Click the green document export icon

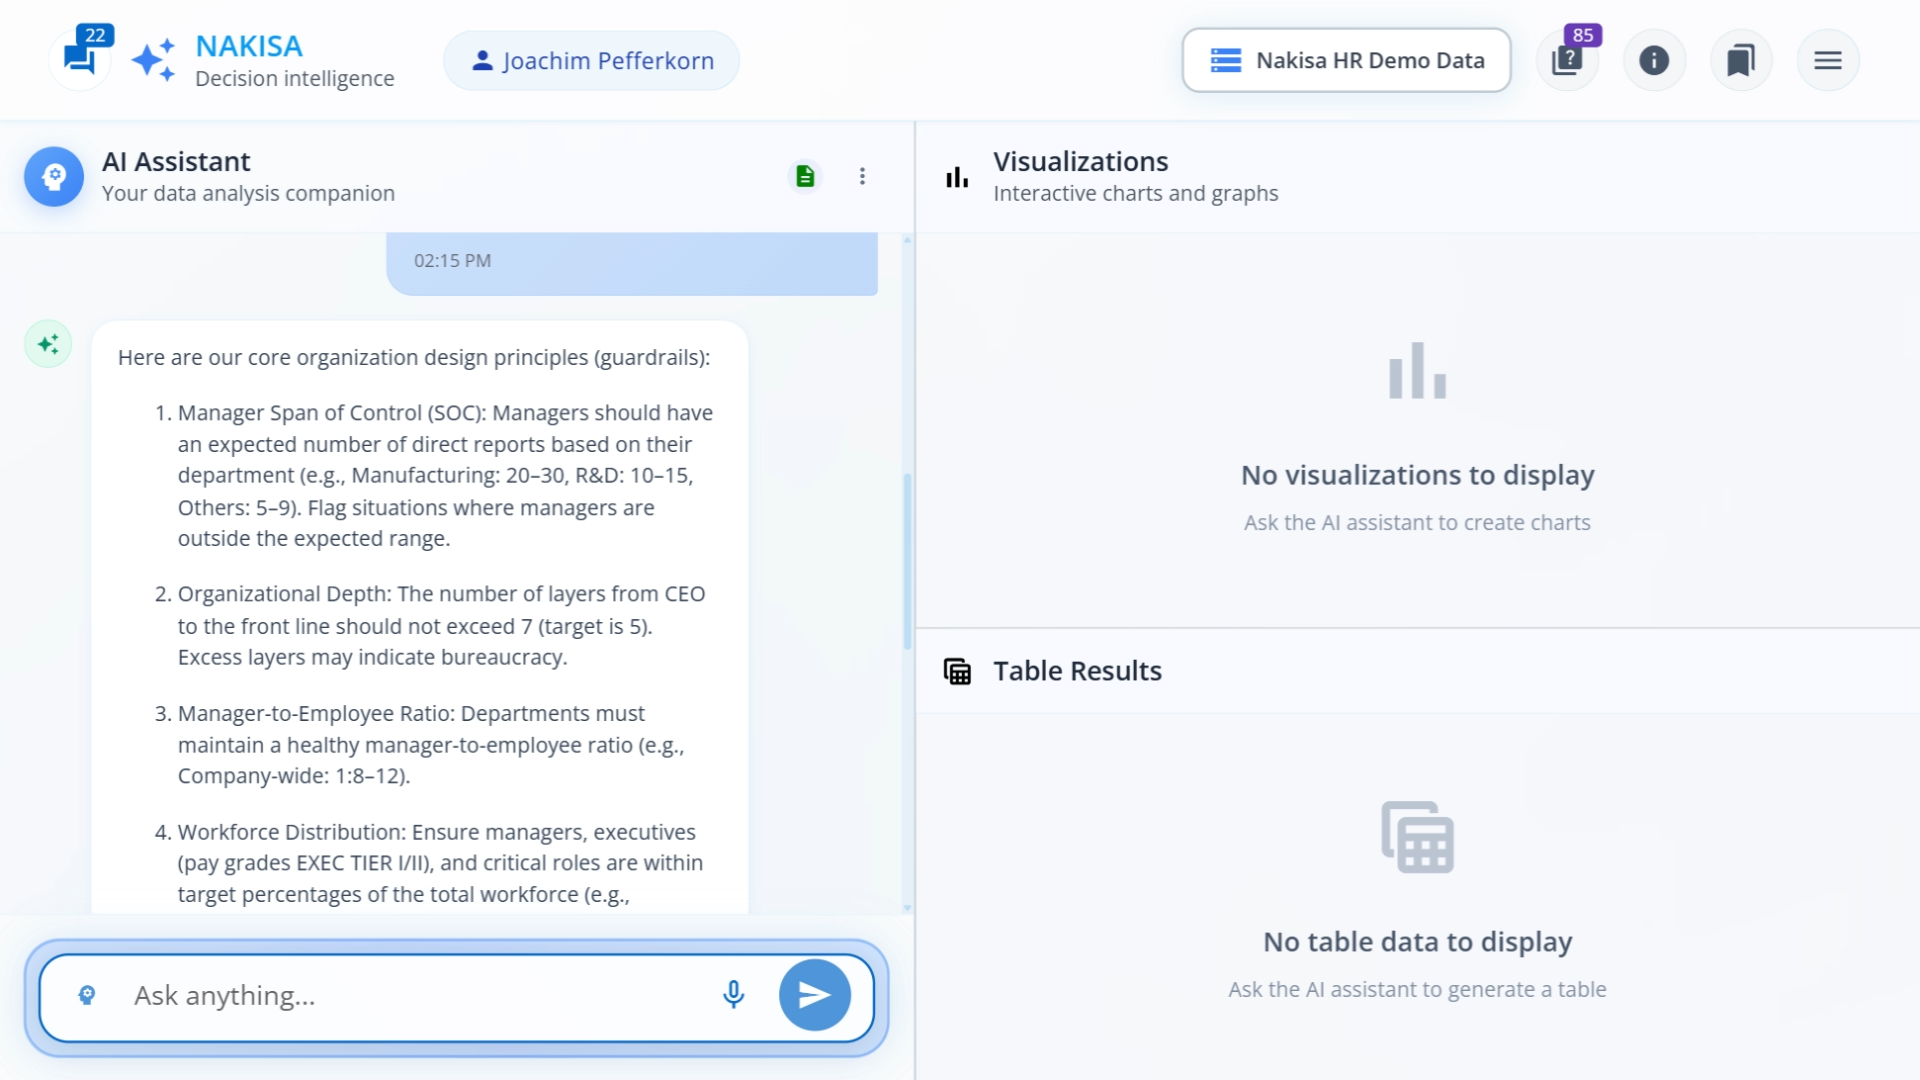coord(805,176)
